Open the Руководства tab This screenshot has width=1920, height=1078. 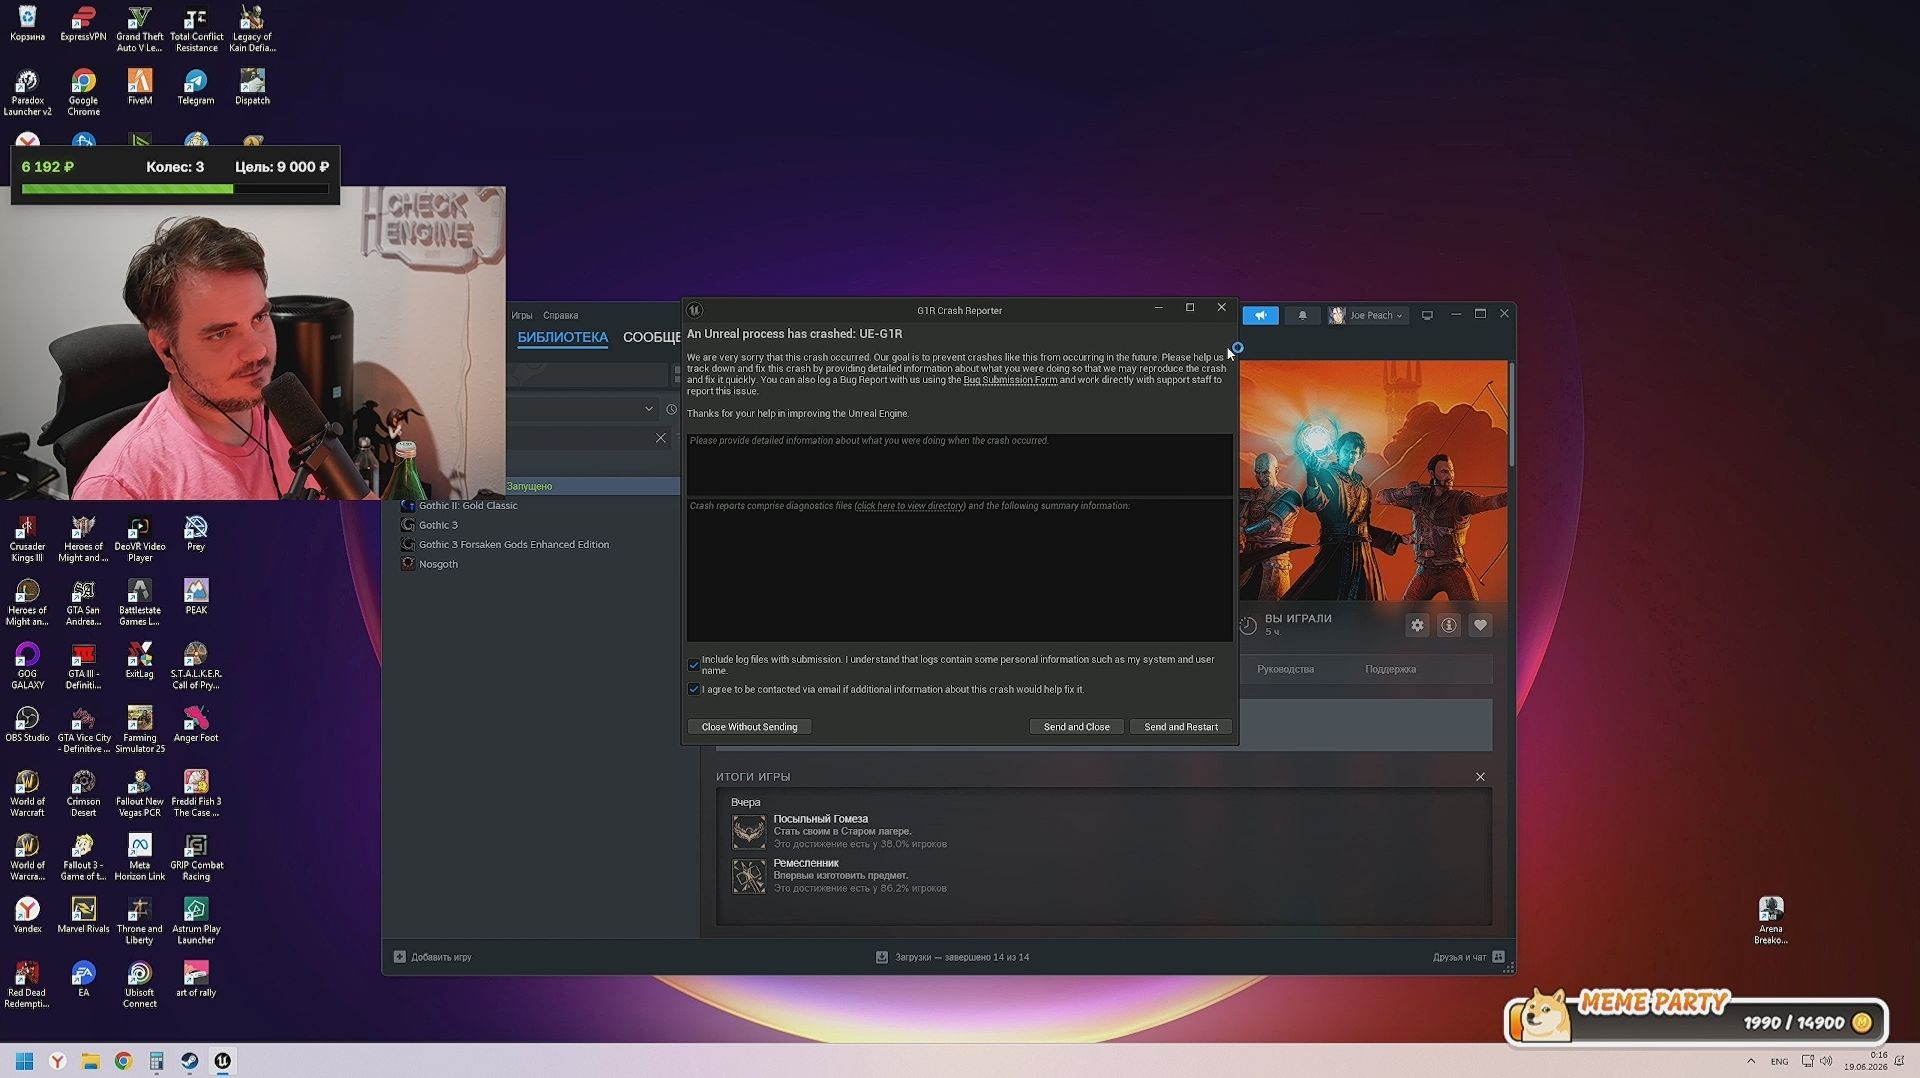point(1285,669)
